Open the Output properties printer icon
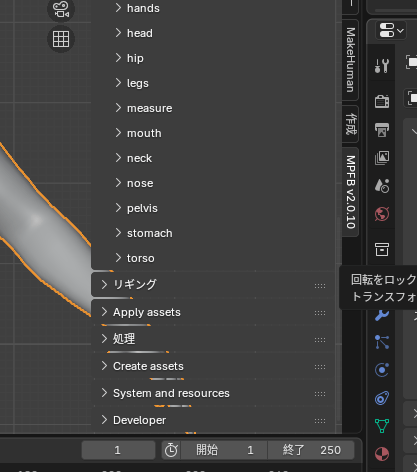This screenshot has width=417, height=472. [382, 129]
